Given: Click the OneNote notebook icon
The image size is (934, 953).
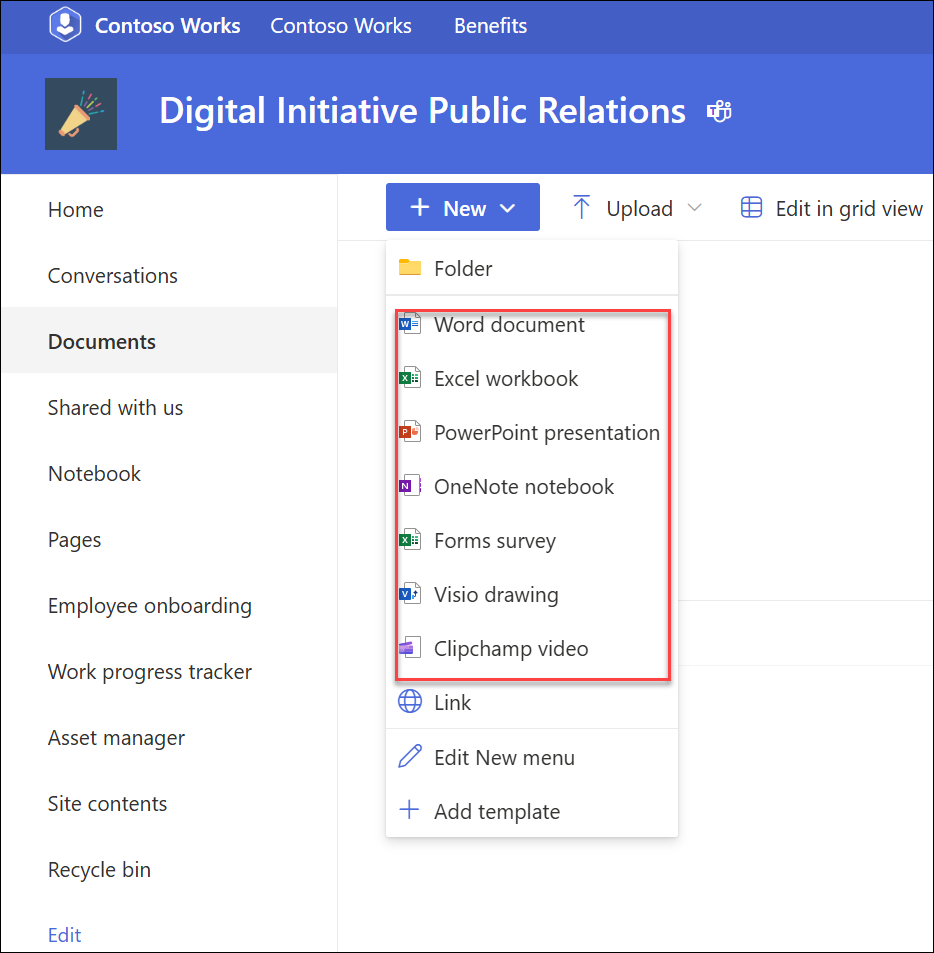Looking at the screenshot, I should [x=409, y=487].
